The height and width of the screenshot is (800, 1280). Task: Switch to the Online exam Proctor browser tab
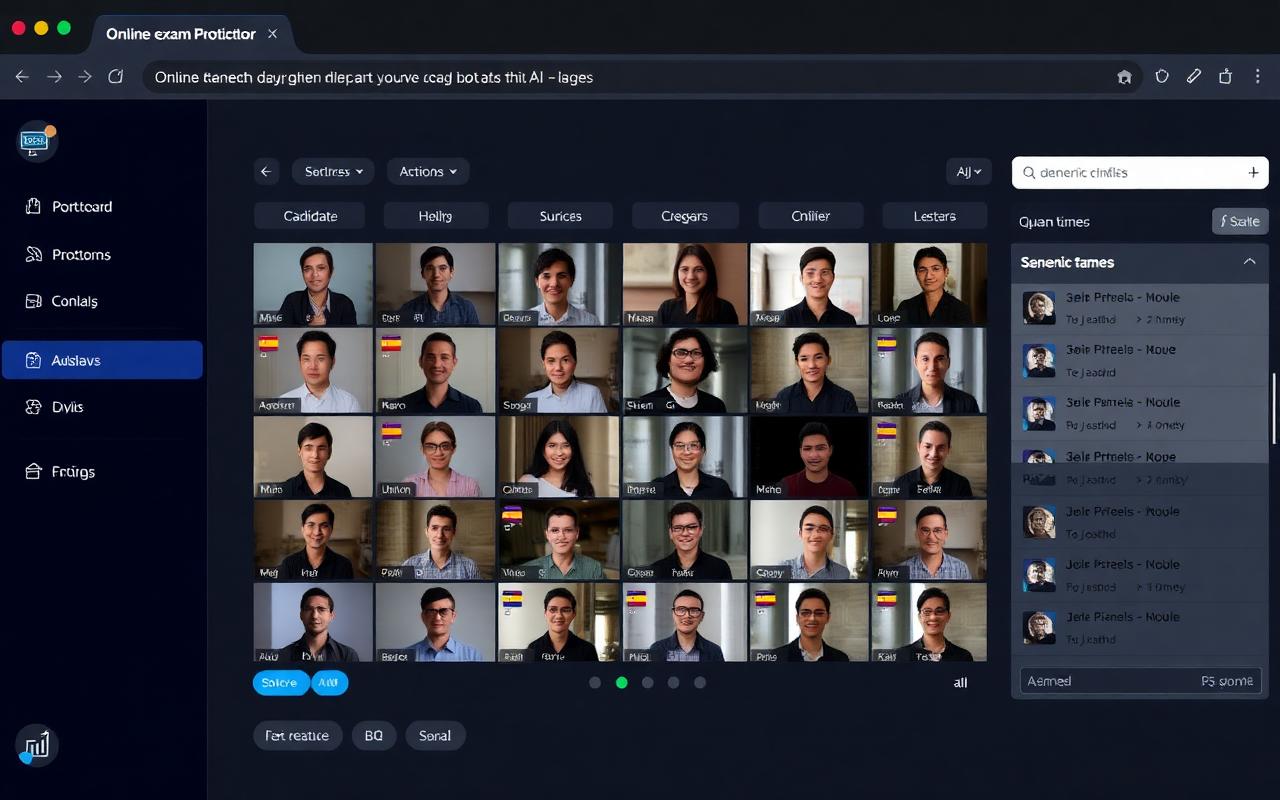coord(180,33)
